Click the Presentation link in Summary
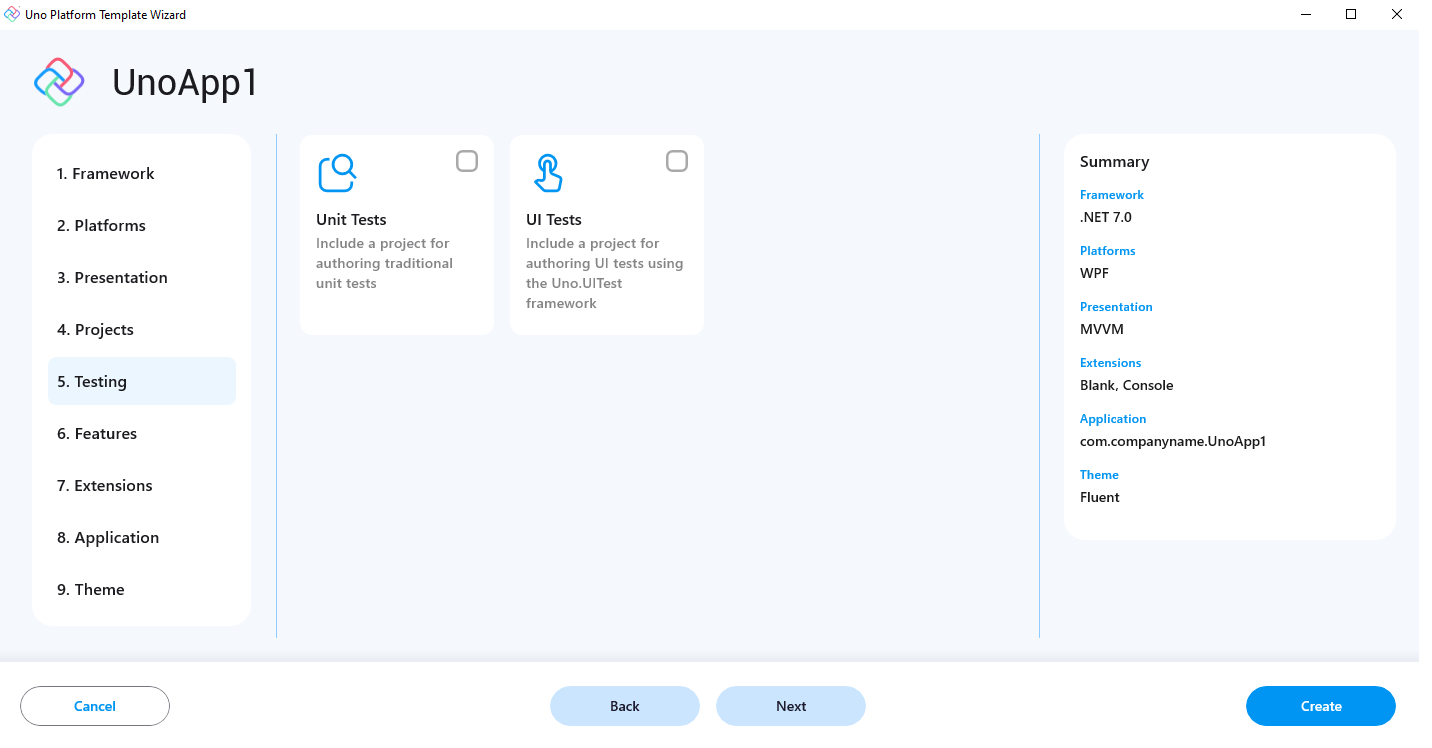The image size is (1432, 748). (1116, 307)
